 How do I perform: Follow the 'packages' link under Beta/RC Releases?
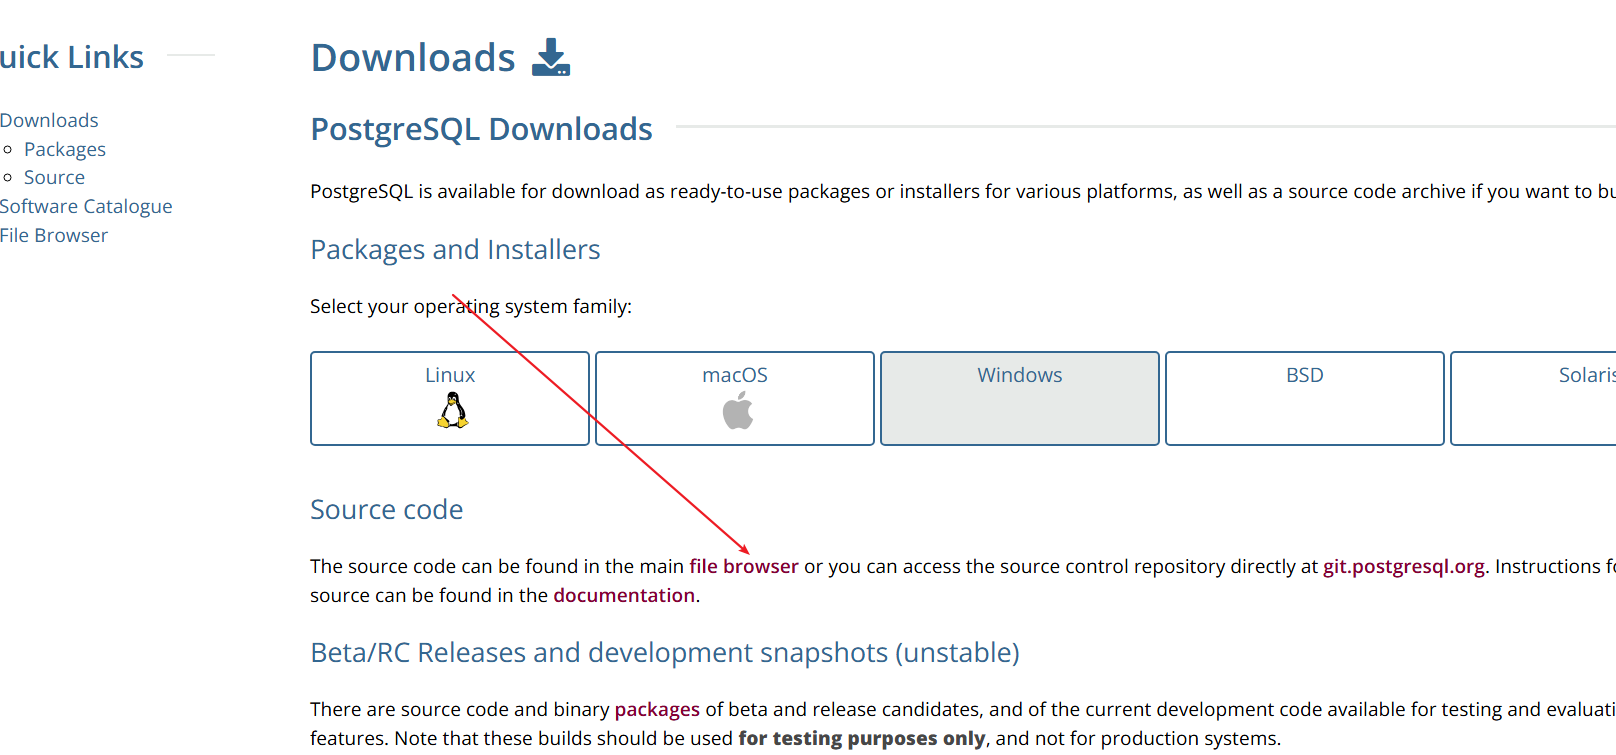coord(657,709)
